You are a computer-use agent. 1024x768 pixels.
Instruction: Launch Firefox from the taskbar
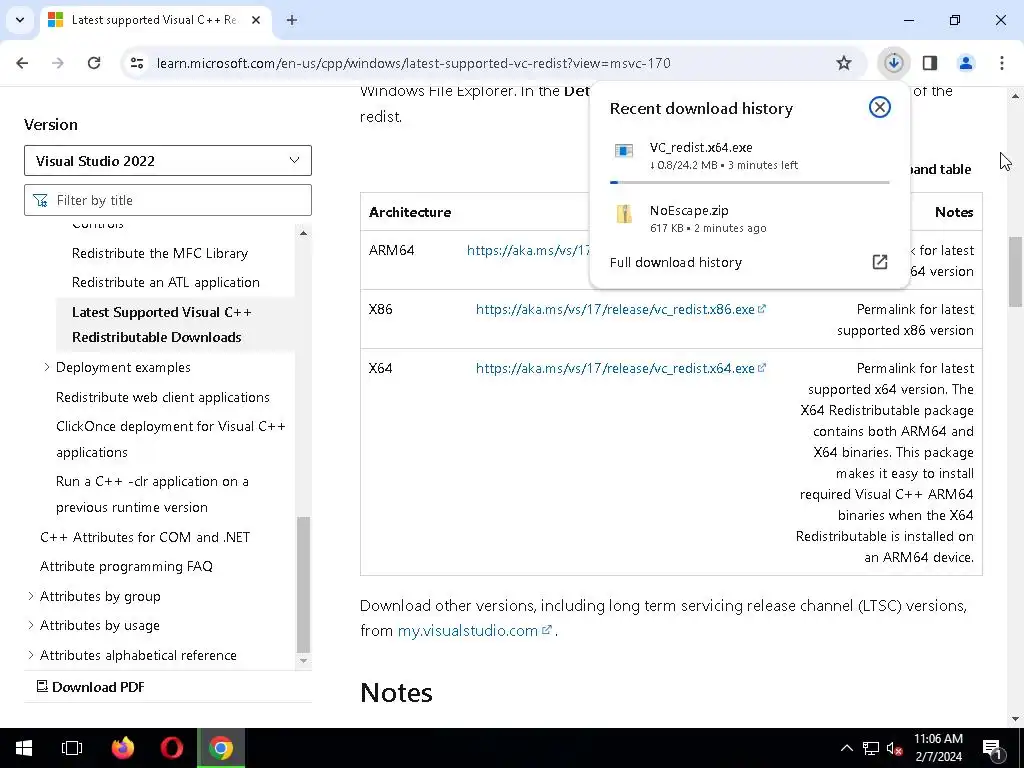(x=123, y=748)
